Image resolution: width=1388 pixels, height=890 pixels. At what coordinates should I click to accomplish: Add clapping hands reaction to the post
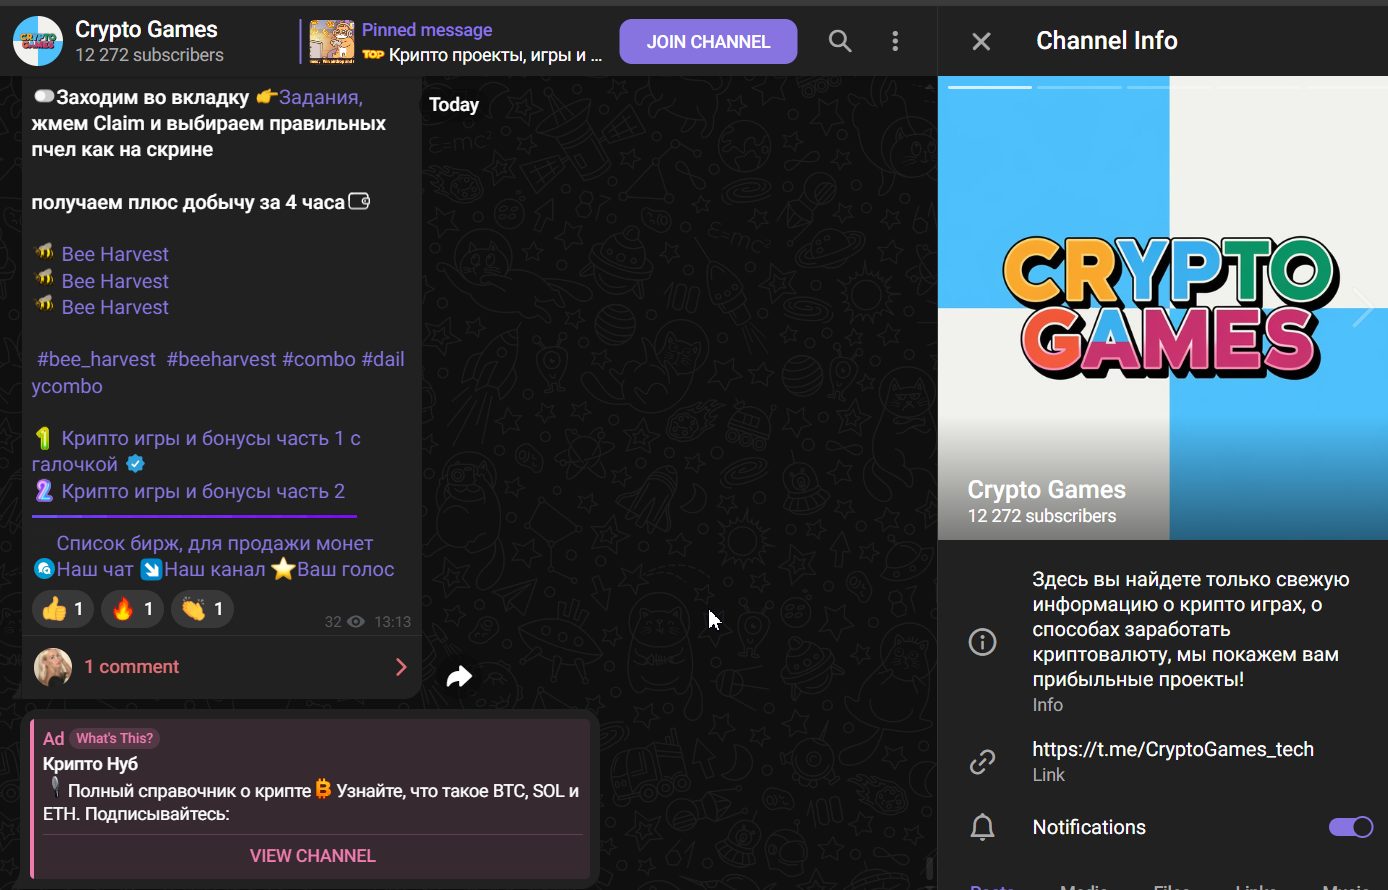tap(202, 609)
